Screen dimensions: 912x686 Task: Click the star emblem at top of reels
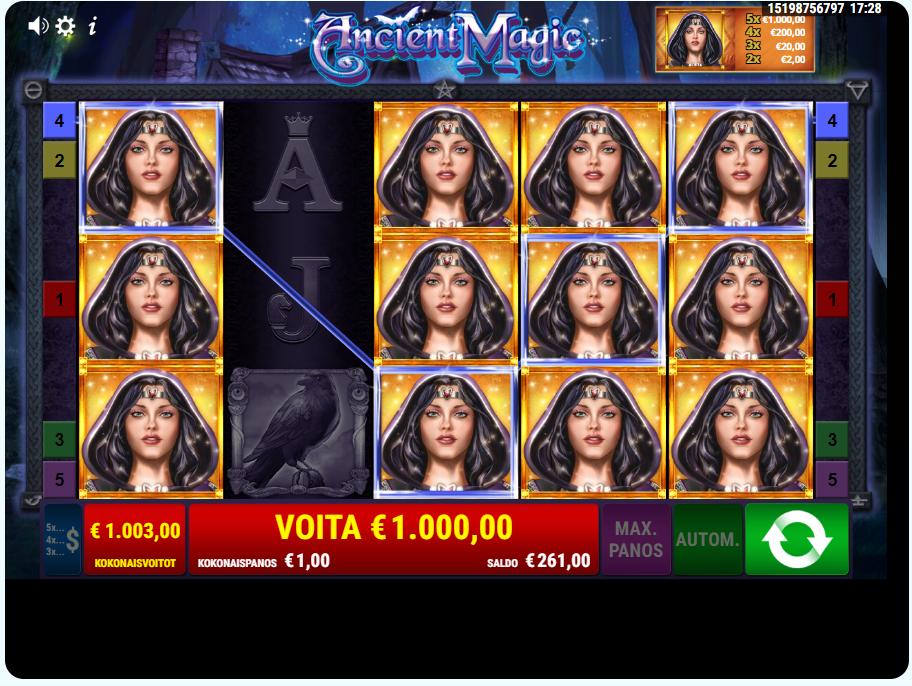pyautogui.click(x=444, y=90)
